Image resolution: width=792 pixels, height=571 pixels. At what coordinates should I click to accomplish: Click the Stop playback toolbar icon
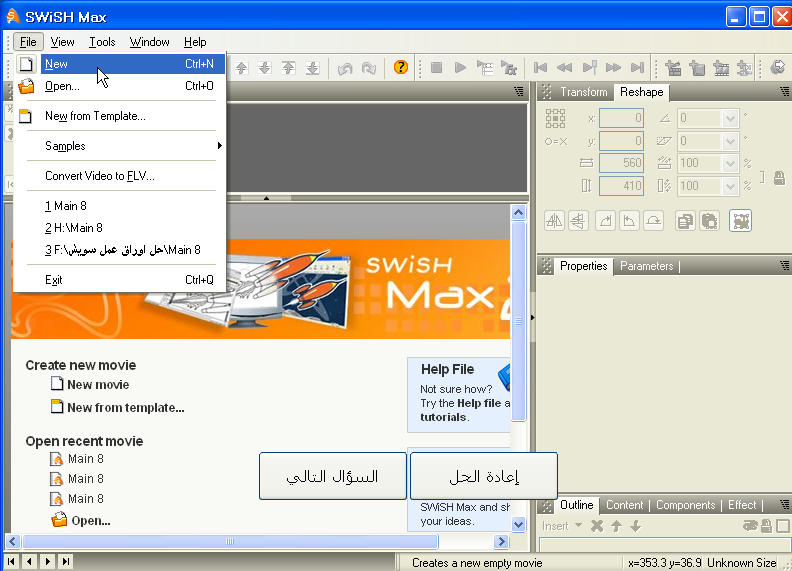pos(436,68)
